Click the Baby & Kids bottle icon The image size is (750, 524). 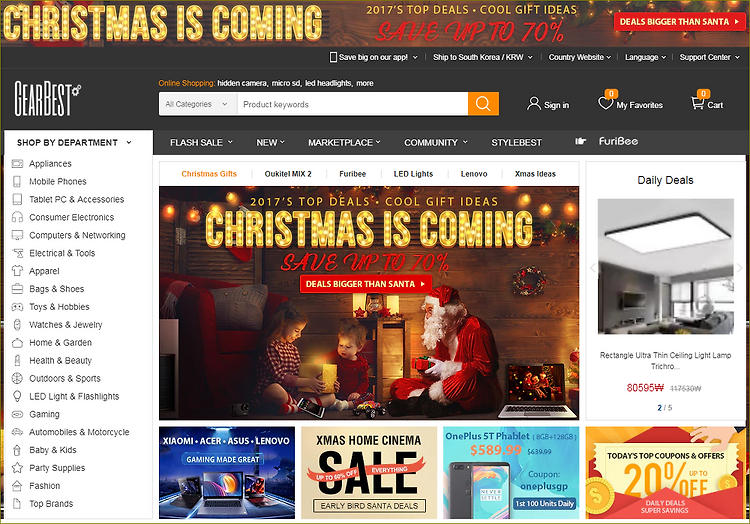(17, 450)
